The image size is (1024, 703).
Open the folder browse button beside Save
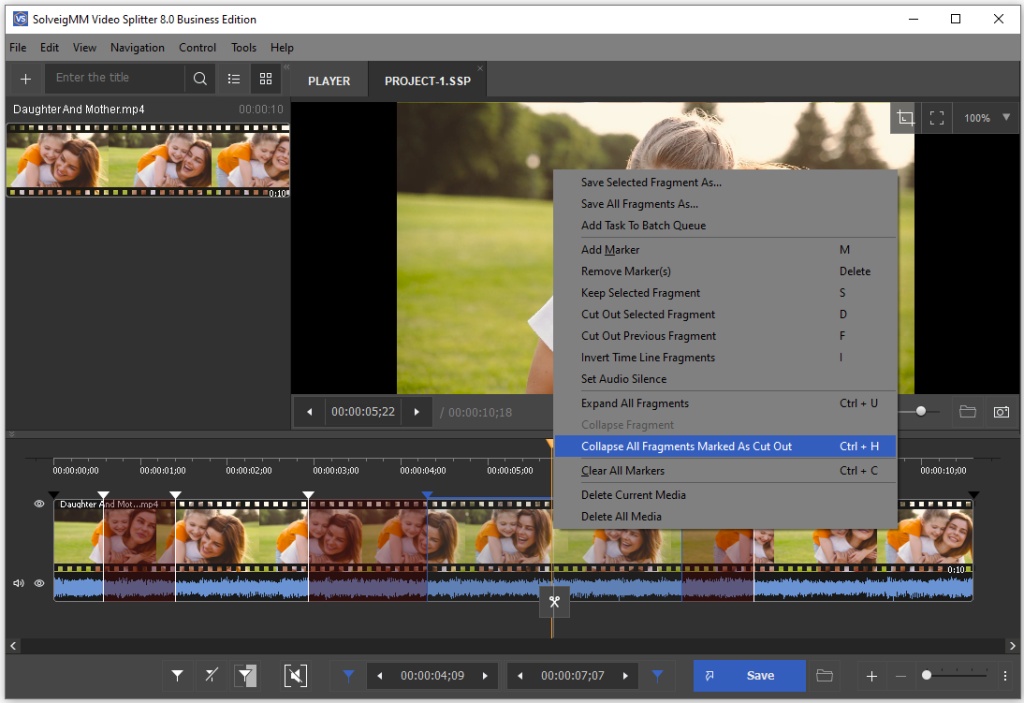pyautogui.click(x=824, y=675)
